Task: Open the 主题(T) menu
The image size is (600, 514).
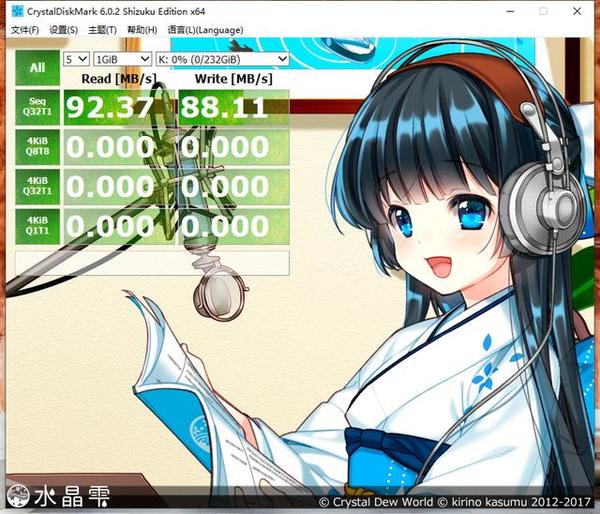Action: coord(102,30)
